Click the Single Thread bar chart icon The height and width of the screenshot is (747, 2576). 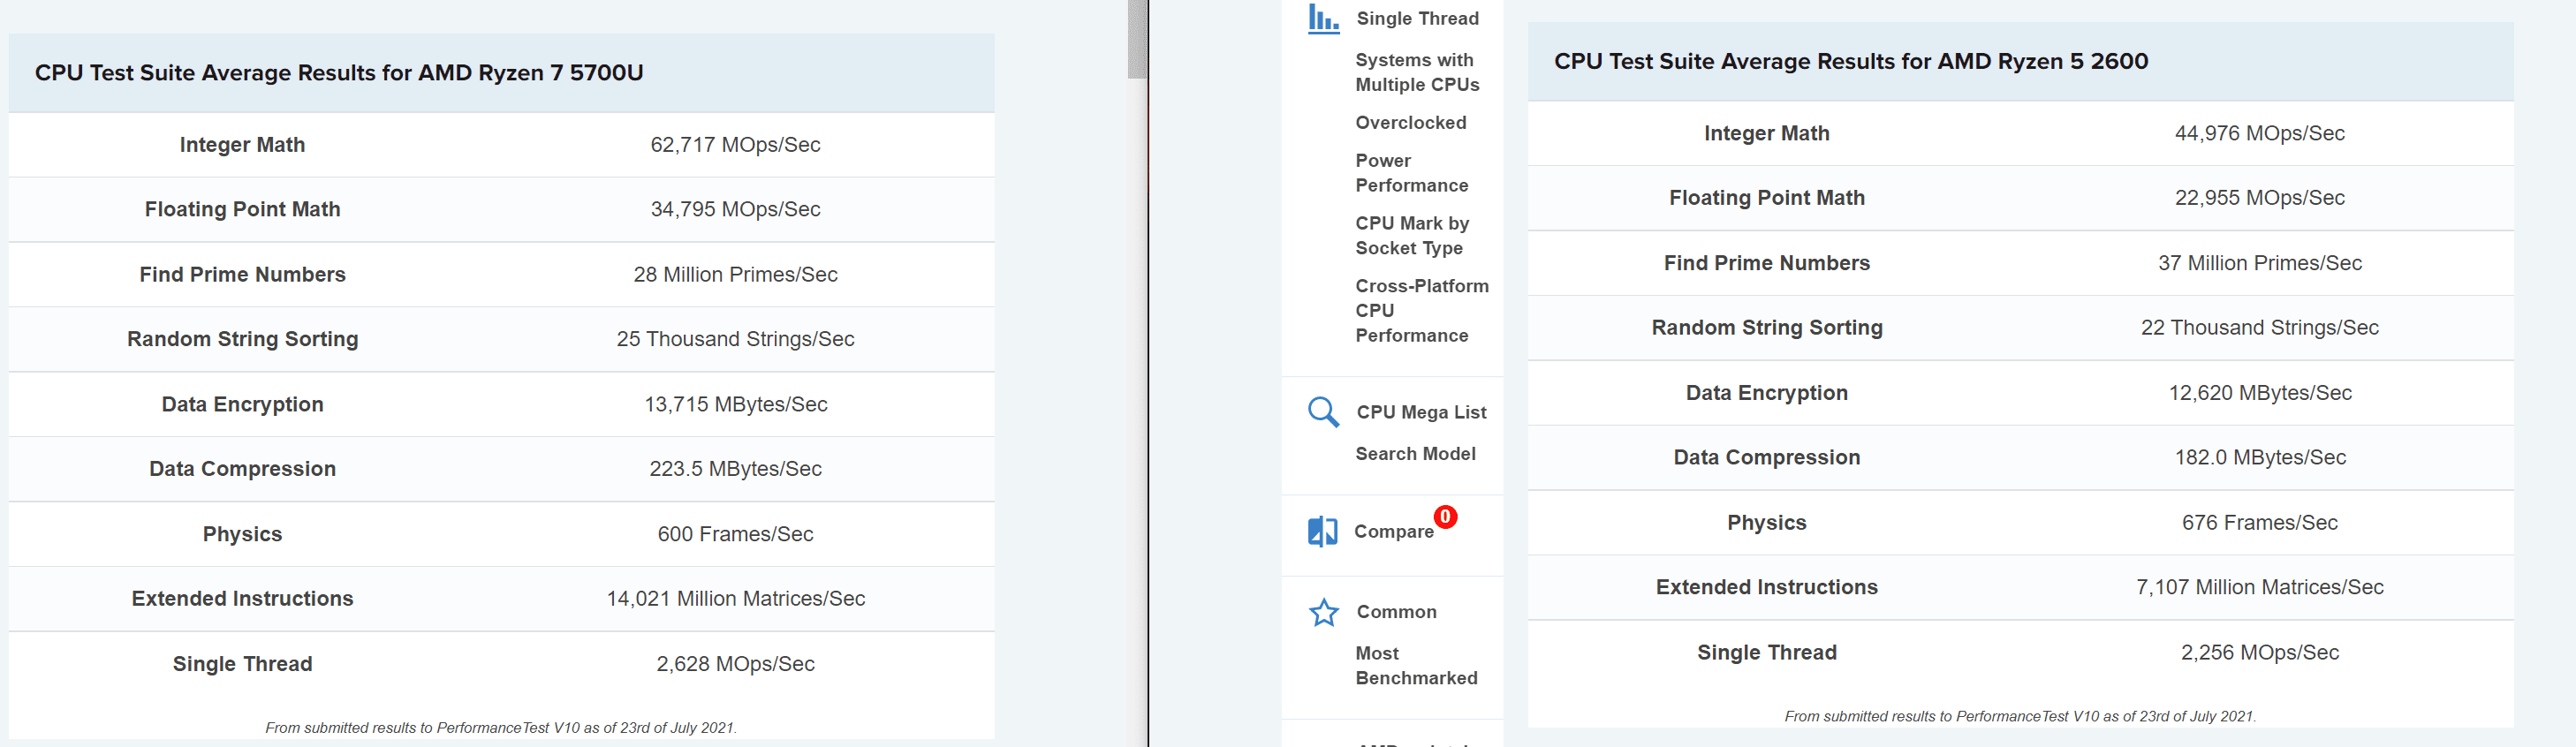(x=1323, y=19)
